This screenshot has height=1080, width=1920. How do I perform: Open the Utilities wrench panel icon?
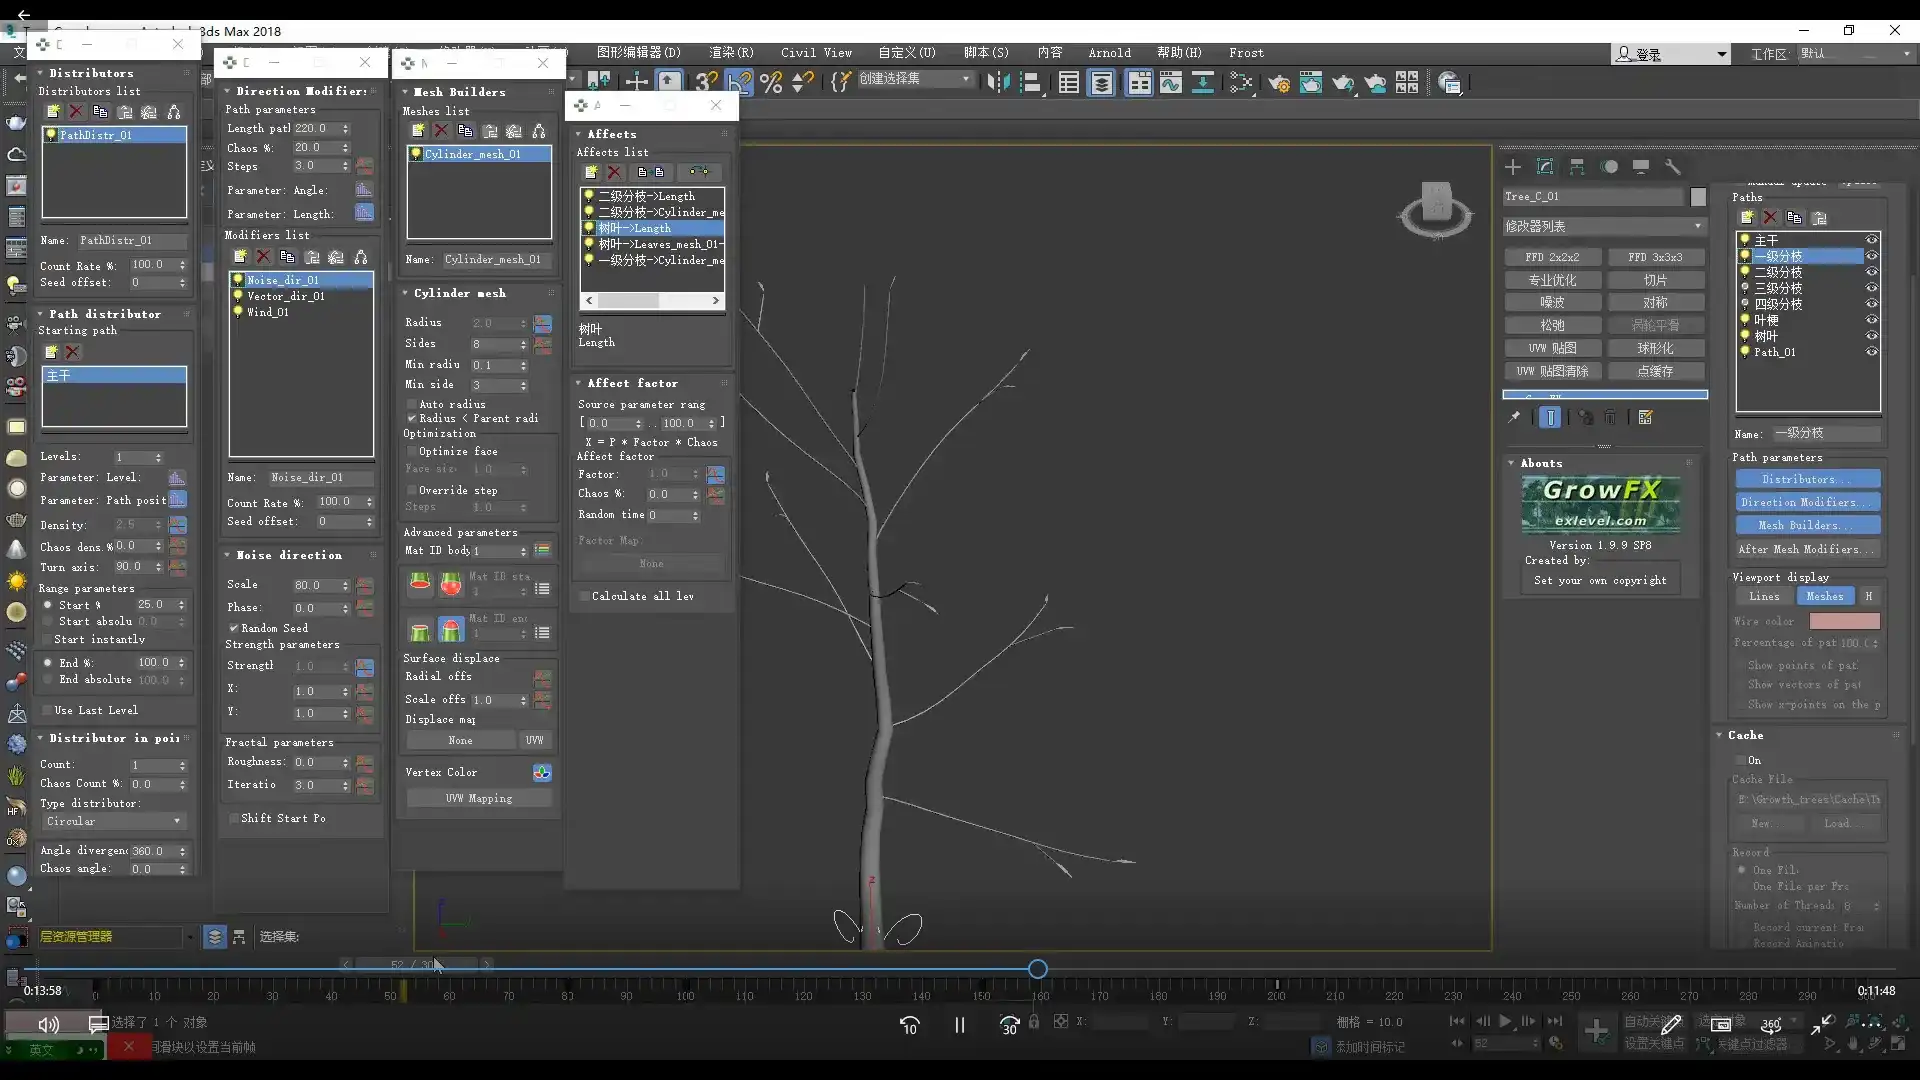pyautogui.click(x=1673, y=168)
